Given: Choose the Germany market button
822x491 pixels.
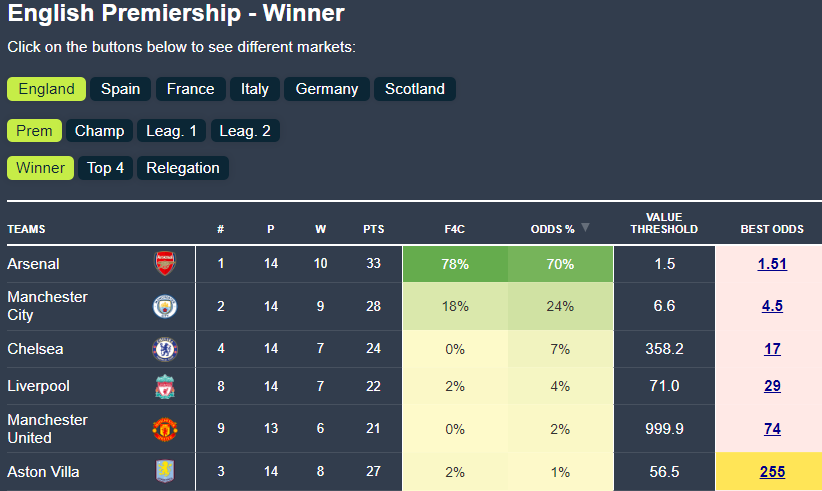Looking at the screenshot, I should click(327, 89).
